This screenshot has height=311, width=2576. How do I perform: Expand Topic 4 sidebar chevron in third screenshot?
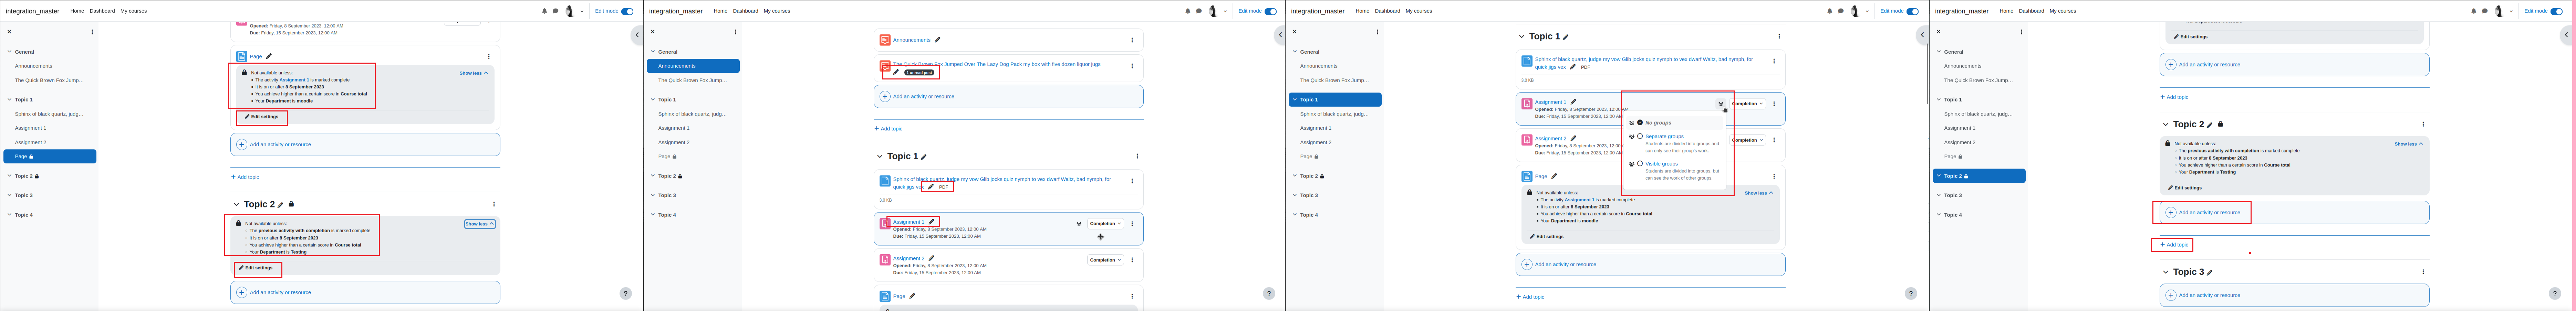pyautogui.click(x=1295, y=215)
